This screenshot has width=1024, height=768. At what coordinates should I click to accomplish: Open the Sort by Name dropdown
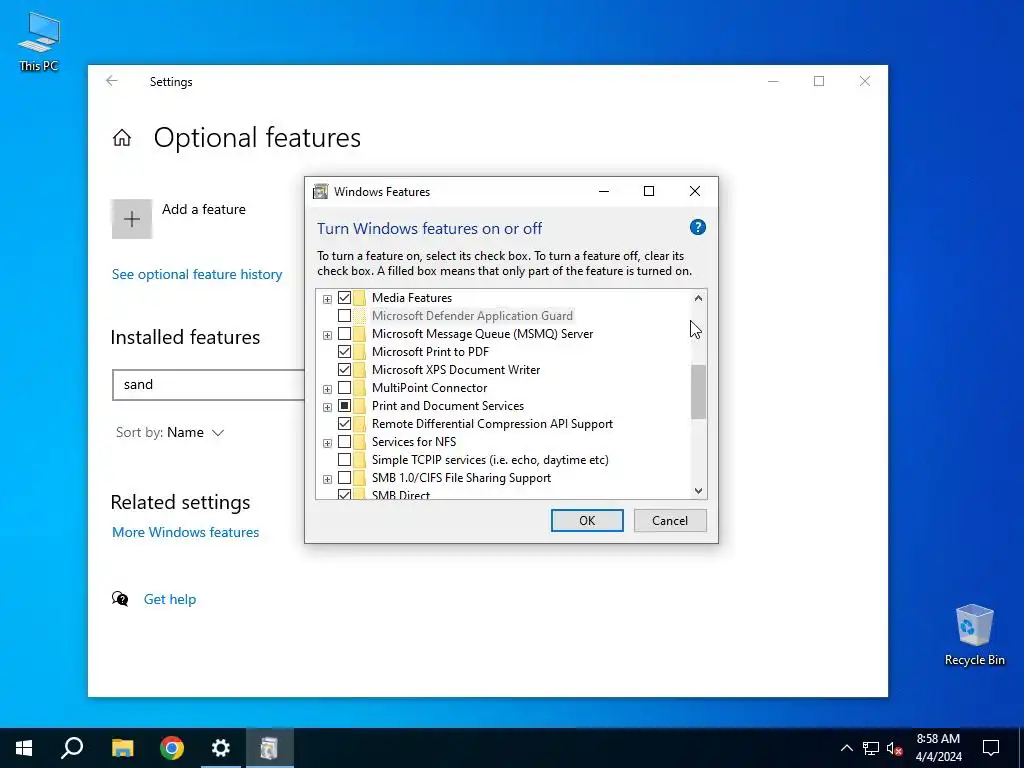[x=170, y=432]
